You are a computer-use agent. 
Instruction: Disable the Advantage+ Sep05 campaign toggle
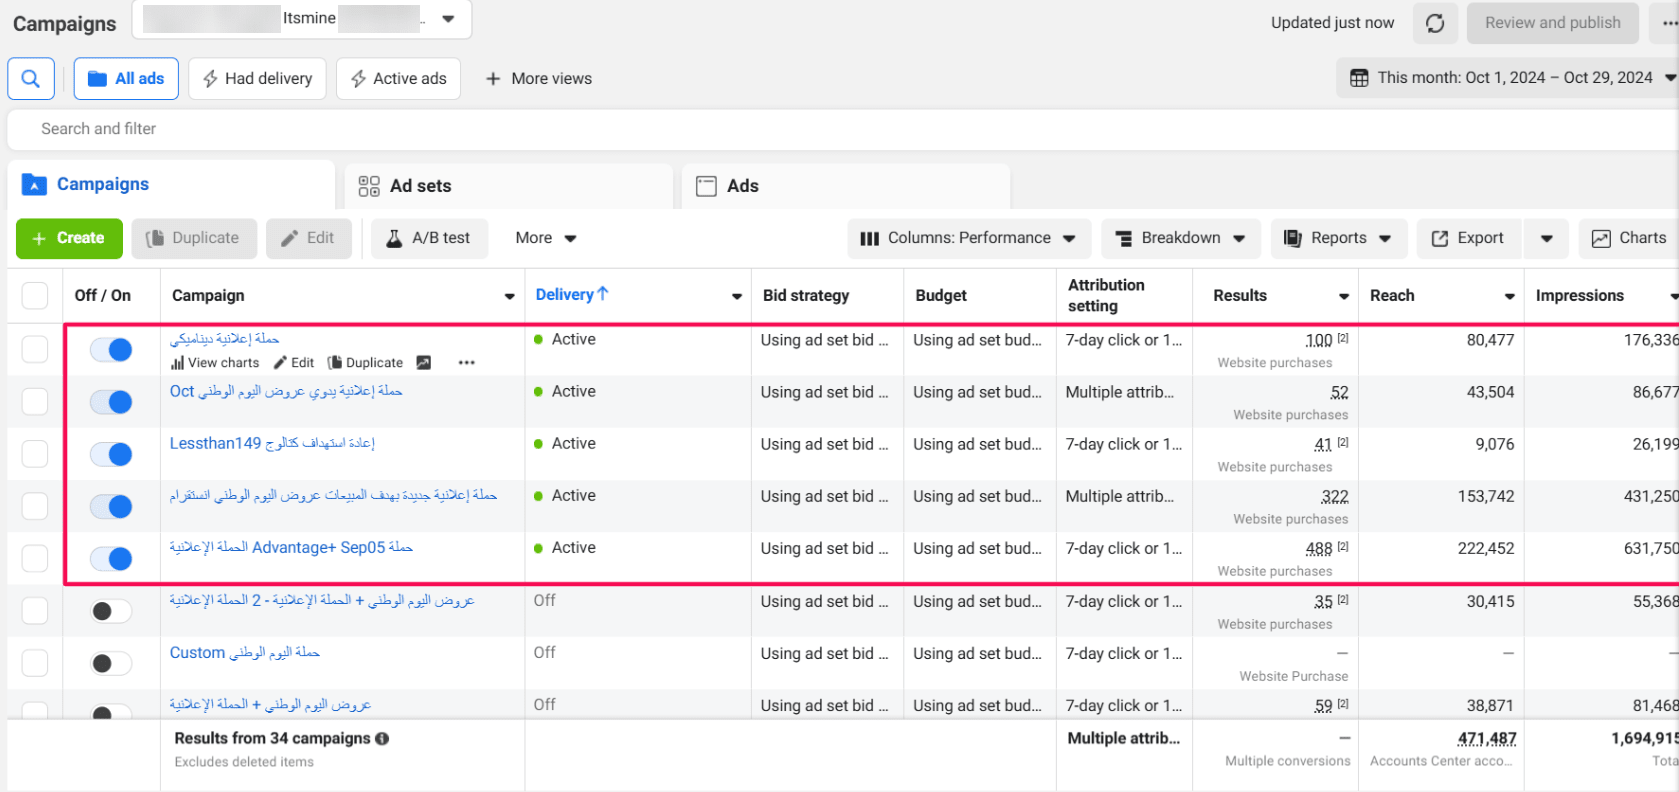click(111, 558)
